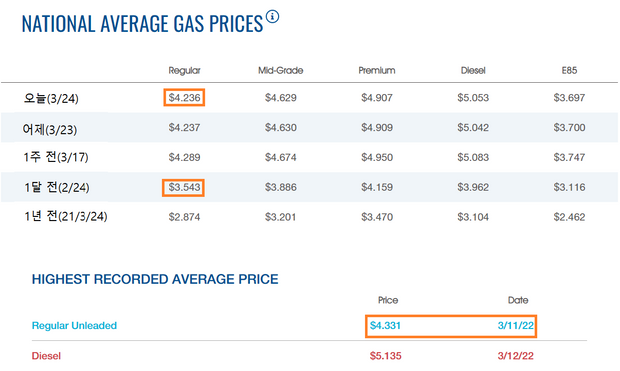
Task: Click the info icon beside National Average Gas Prices
Action: click(x=272, y=17)
